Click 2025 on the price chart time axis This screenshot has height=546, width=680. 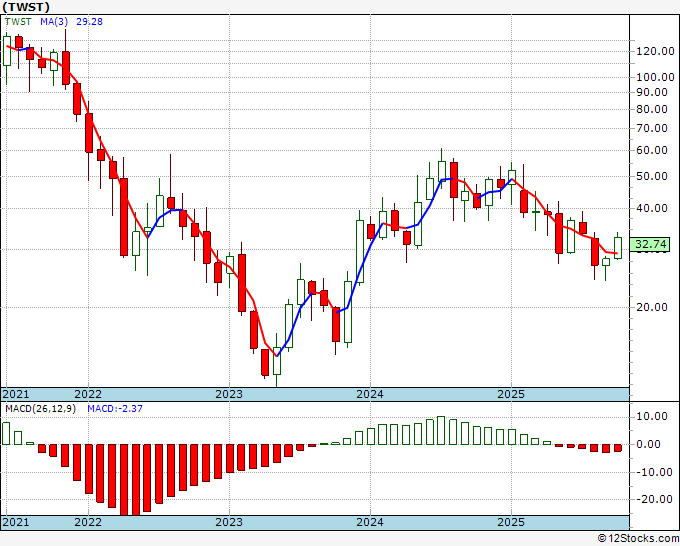point(511,394)
